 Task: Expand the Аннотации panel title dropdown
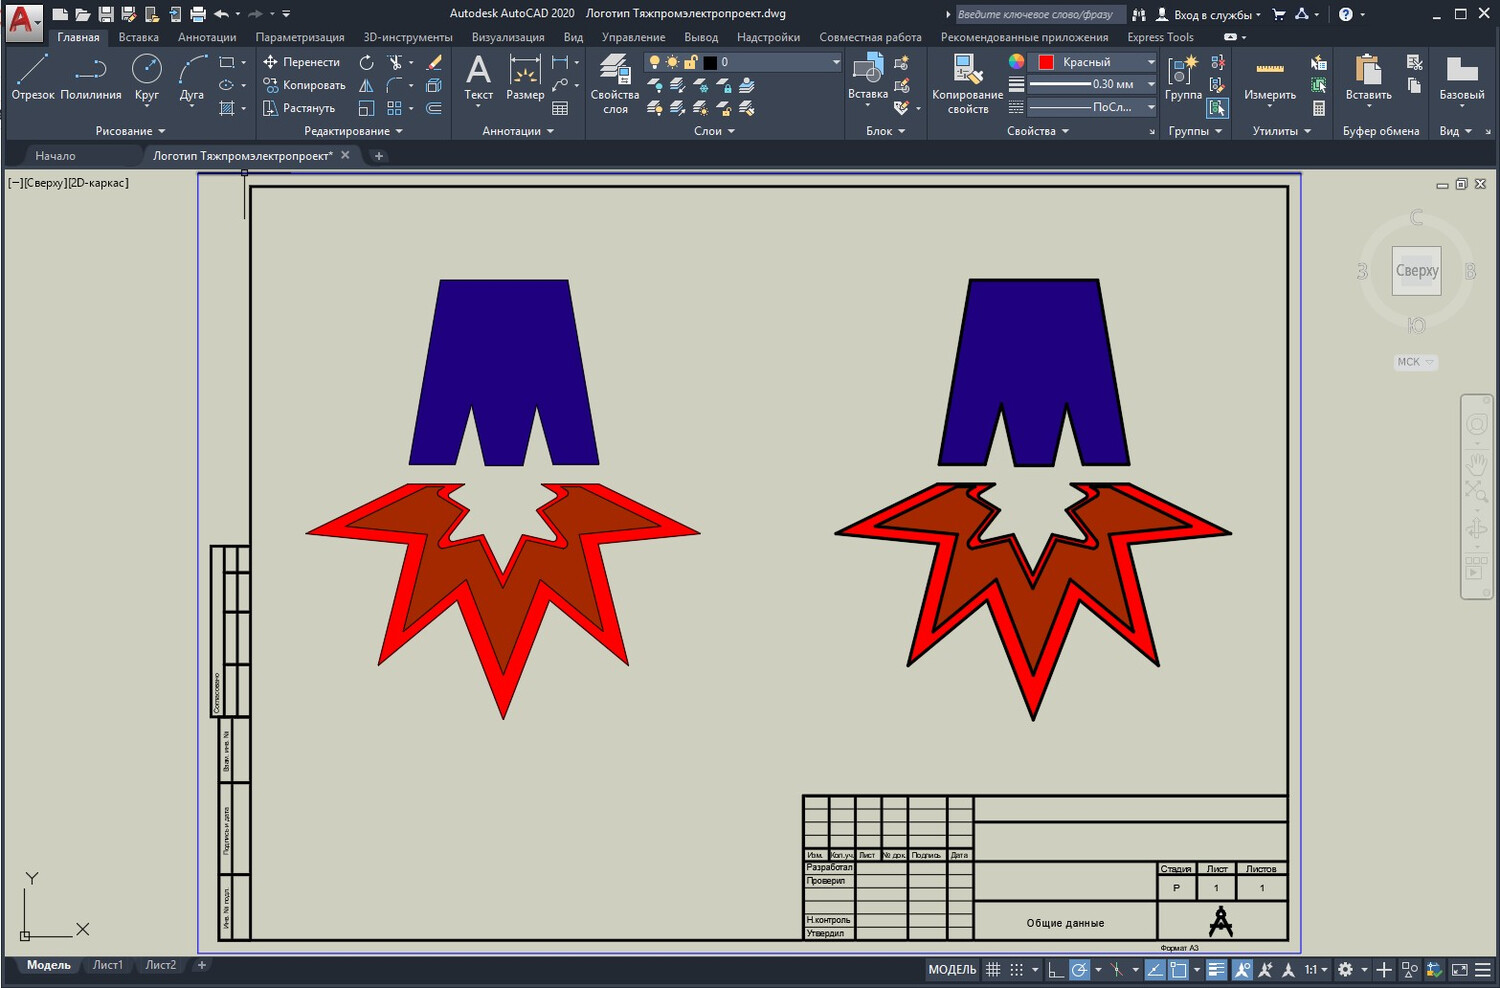518,131
